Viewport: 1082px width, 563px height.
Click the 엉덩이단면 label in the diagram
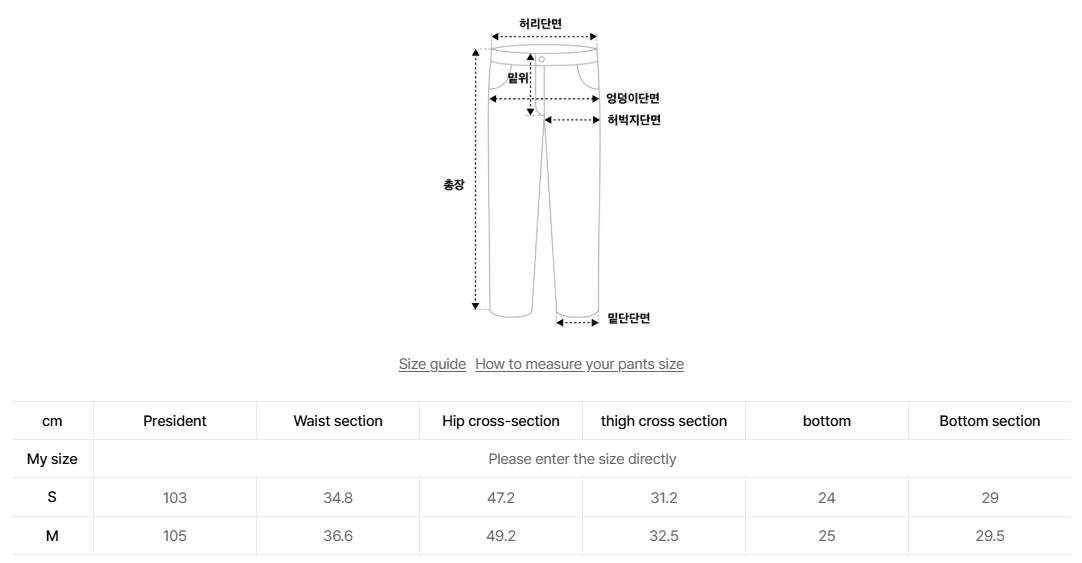click(x=632, y=99)
